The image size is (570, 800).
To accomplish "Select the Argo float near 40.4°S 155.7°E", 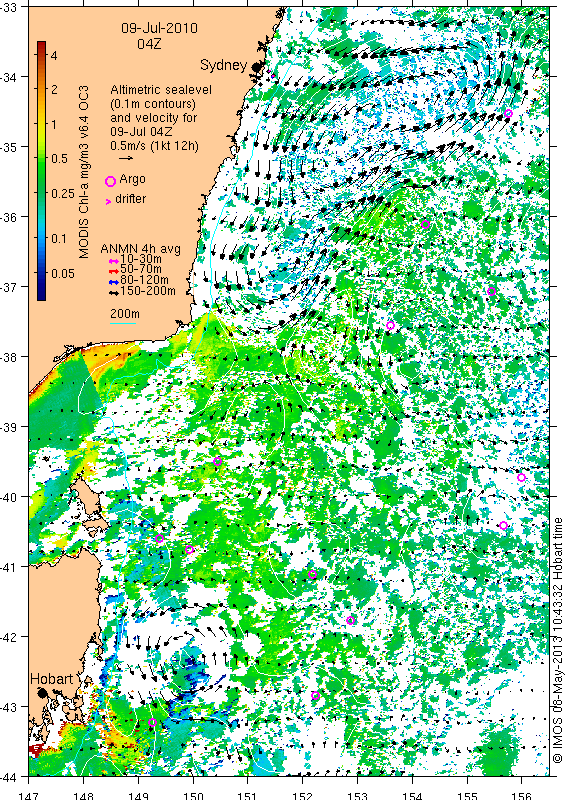I will click(503, 526).
